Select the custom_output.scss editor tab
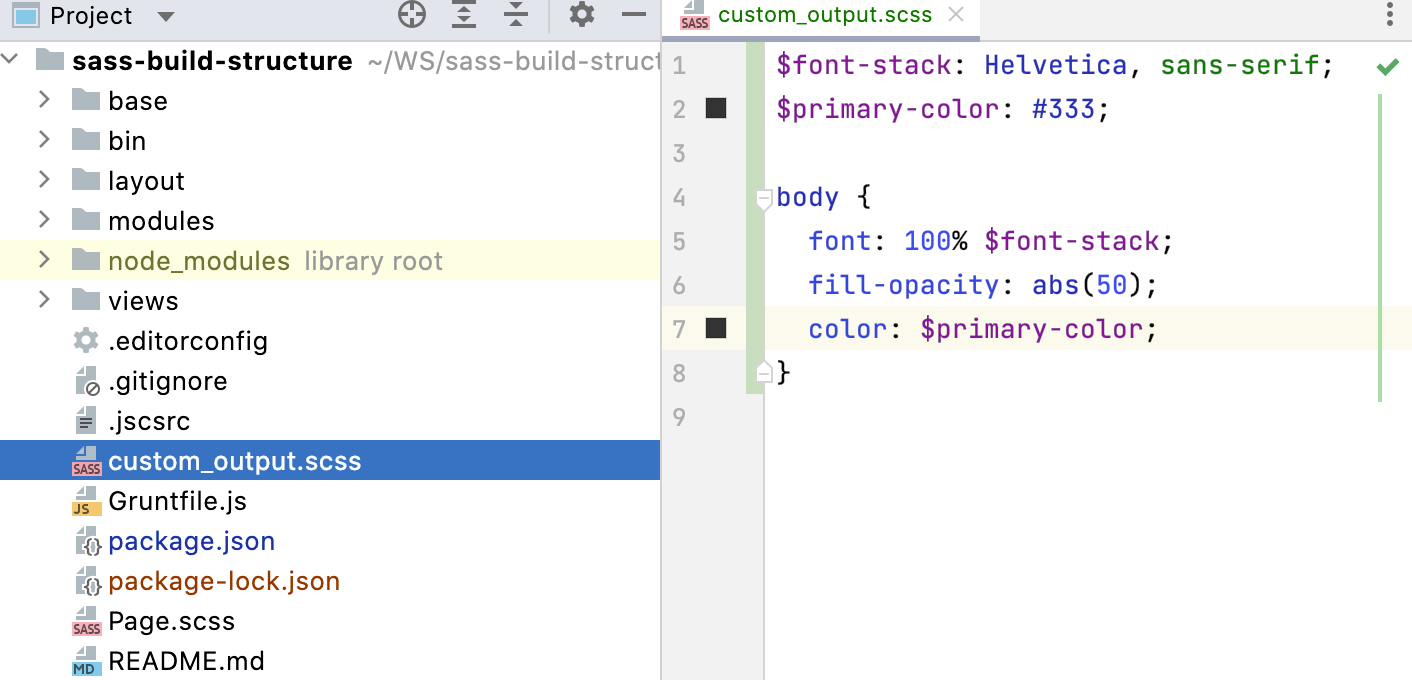Viewport: 1412px width, 680px height. 824,15
